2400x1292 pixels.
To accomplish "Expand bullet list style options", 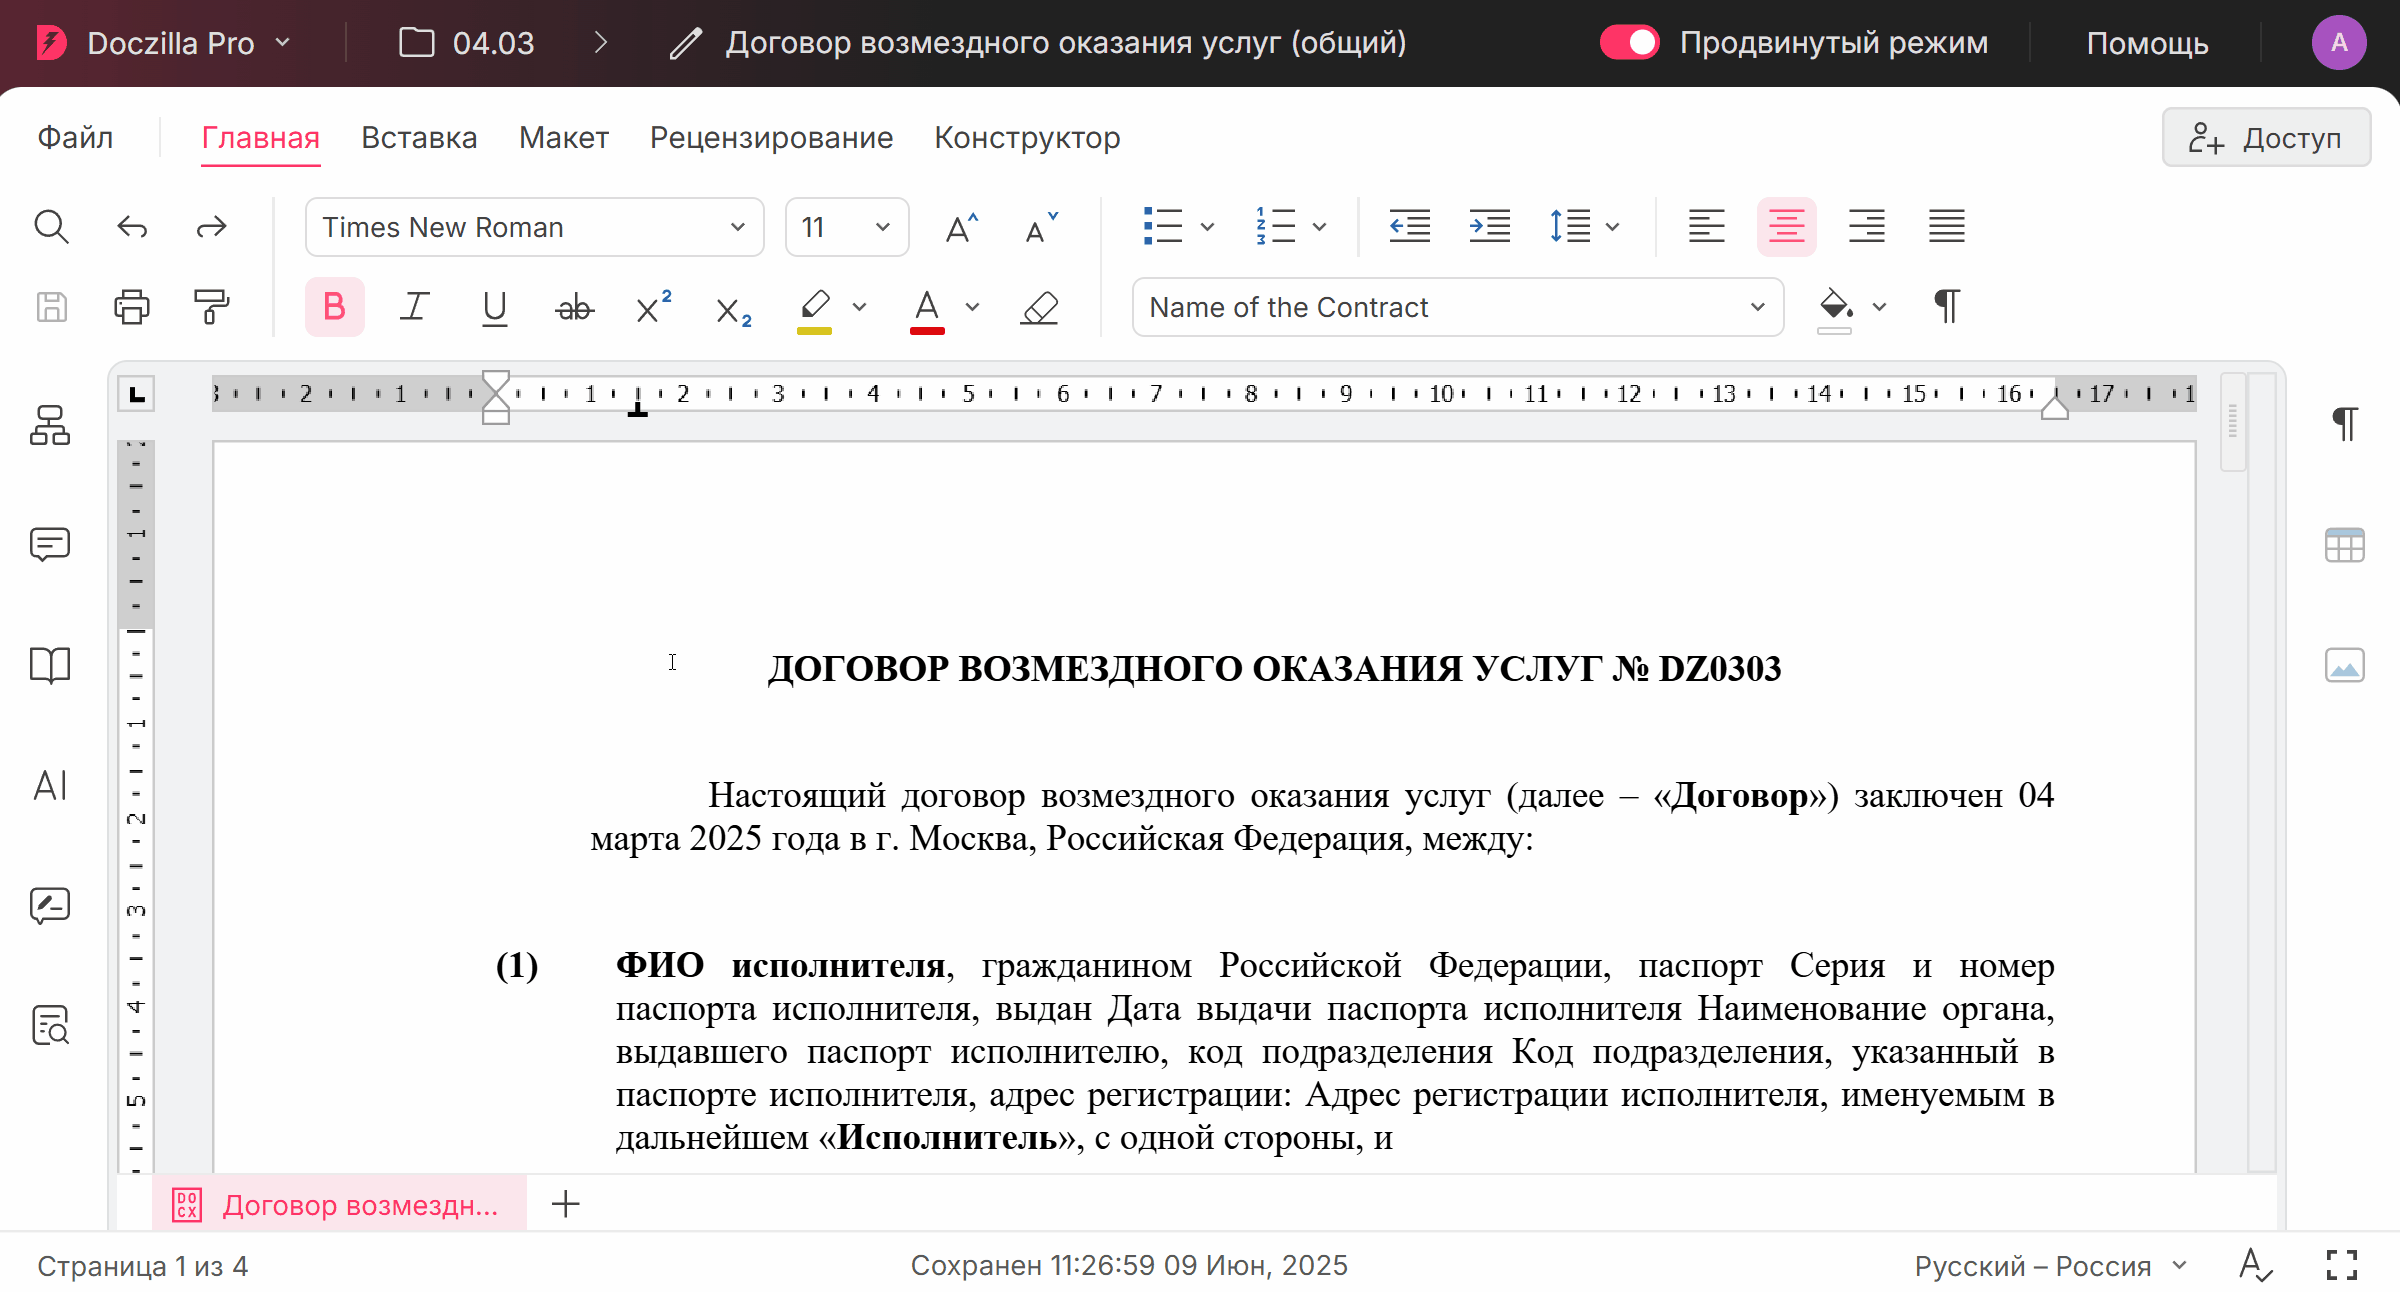I will 1207,227.
